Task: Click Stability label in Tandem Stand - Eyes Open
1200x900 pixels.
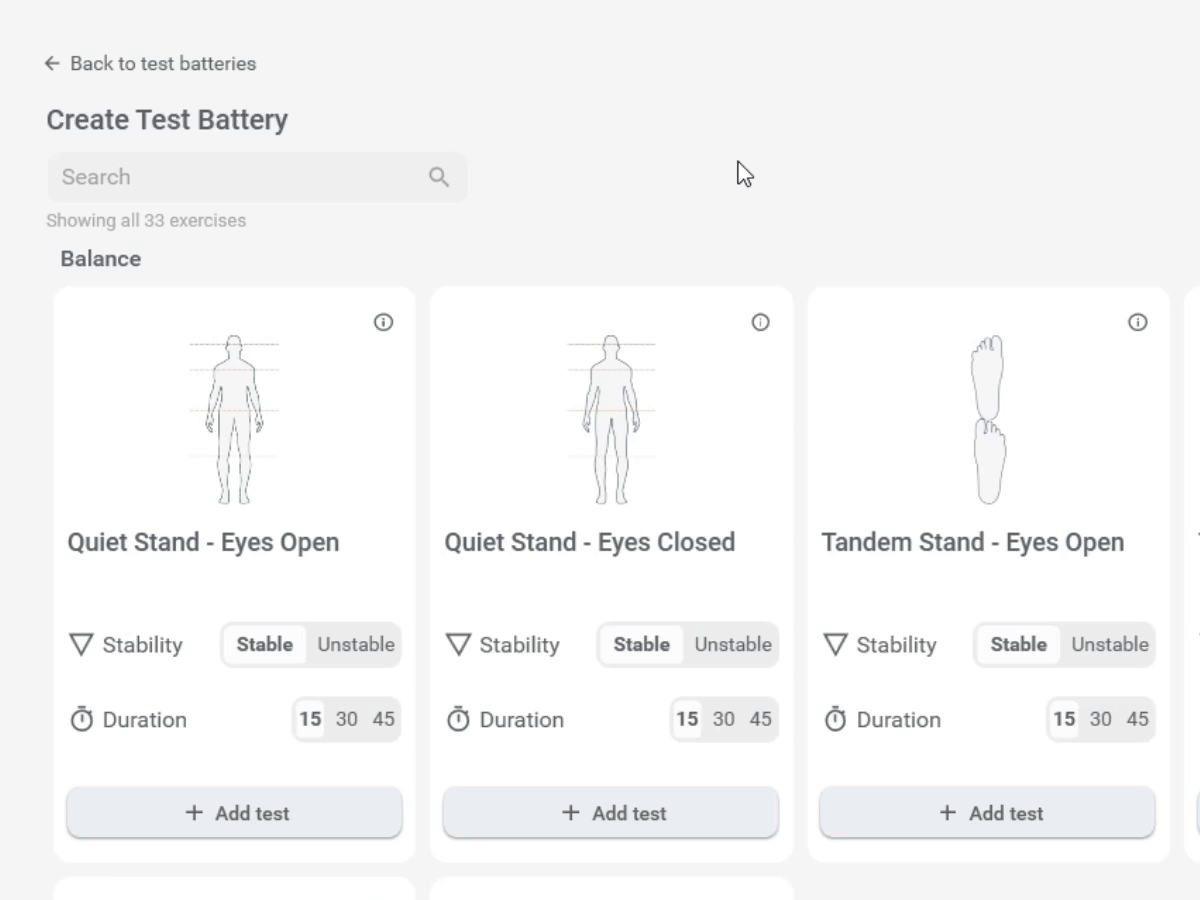Action: [896, 645]
